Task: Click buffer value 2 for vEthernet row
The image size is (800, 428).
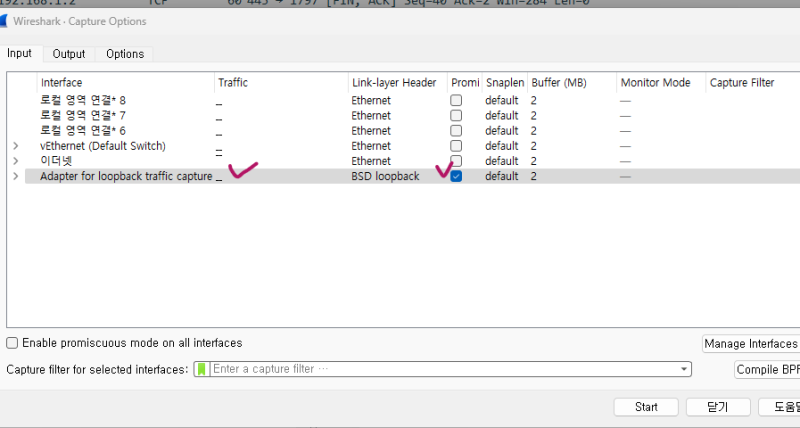Action: tap(534, 146)
